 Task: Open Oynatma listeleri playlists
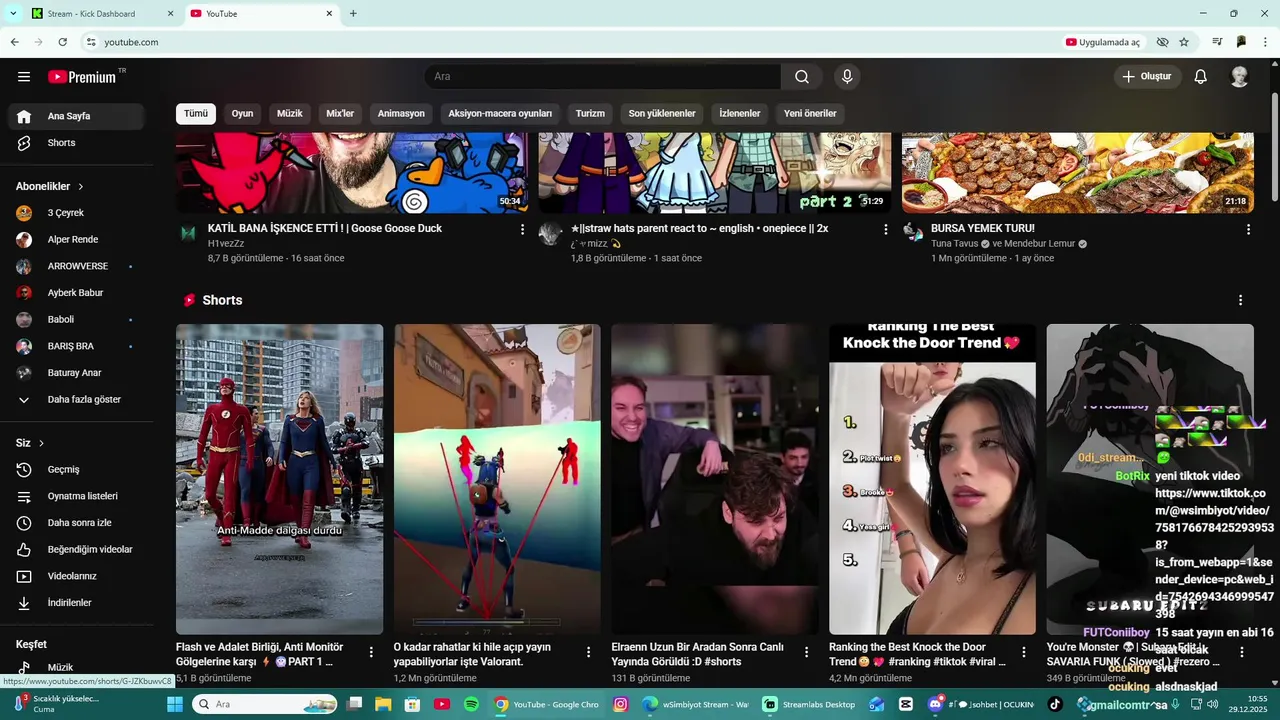pyautogui.click(x=76, y=496)
